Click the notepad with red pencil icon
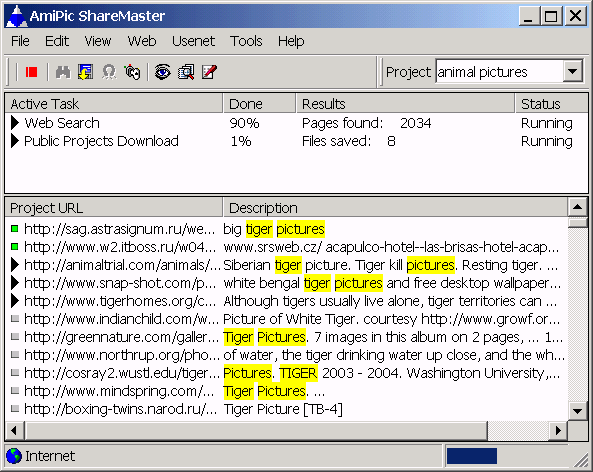Image resolution: width=593 pixels, height=472 pixels. click(x=209, y=72)
